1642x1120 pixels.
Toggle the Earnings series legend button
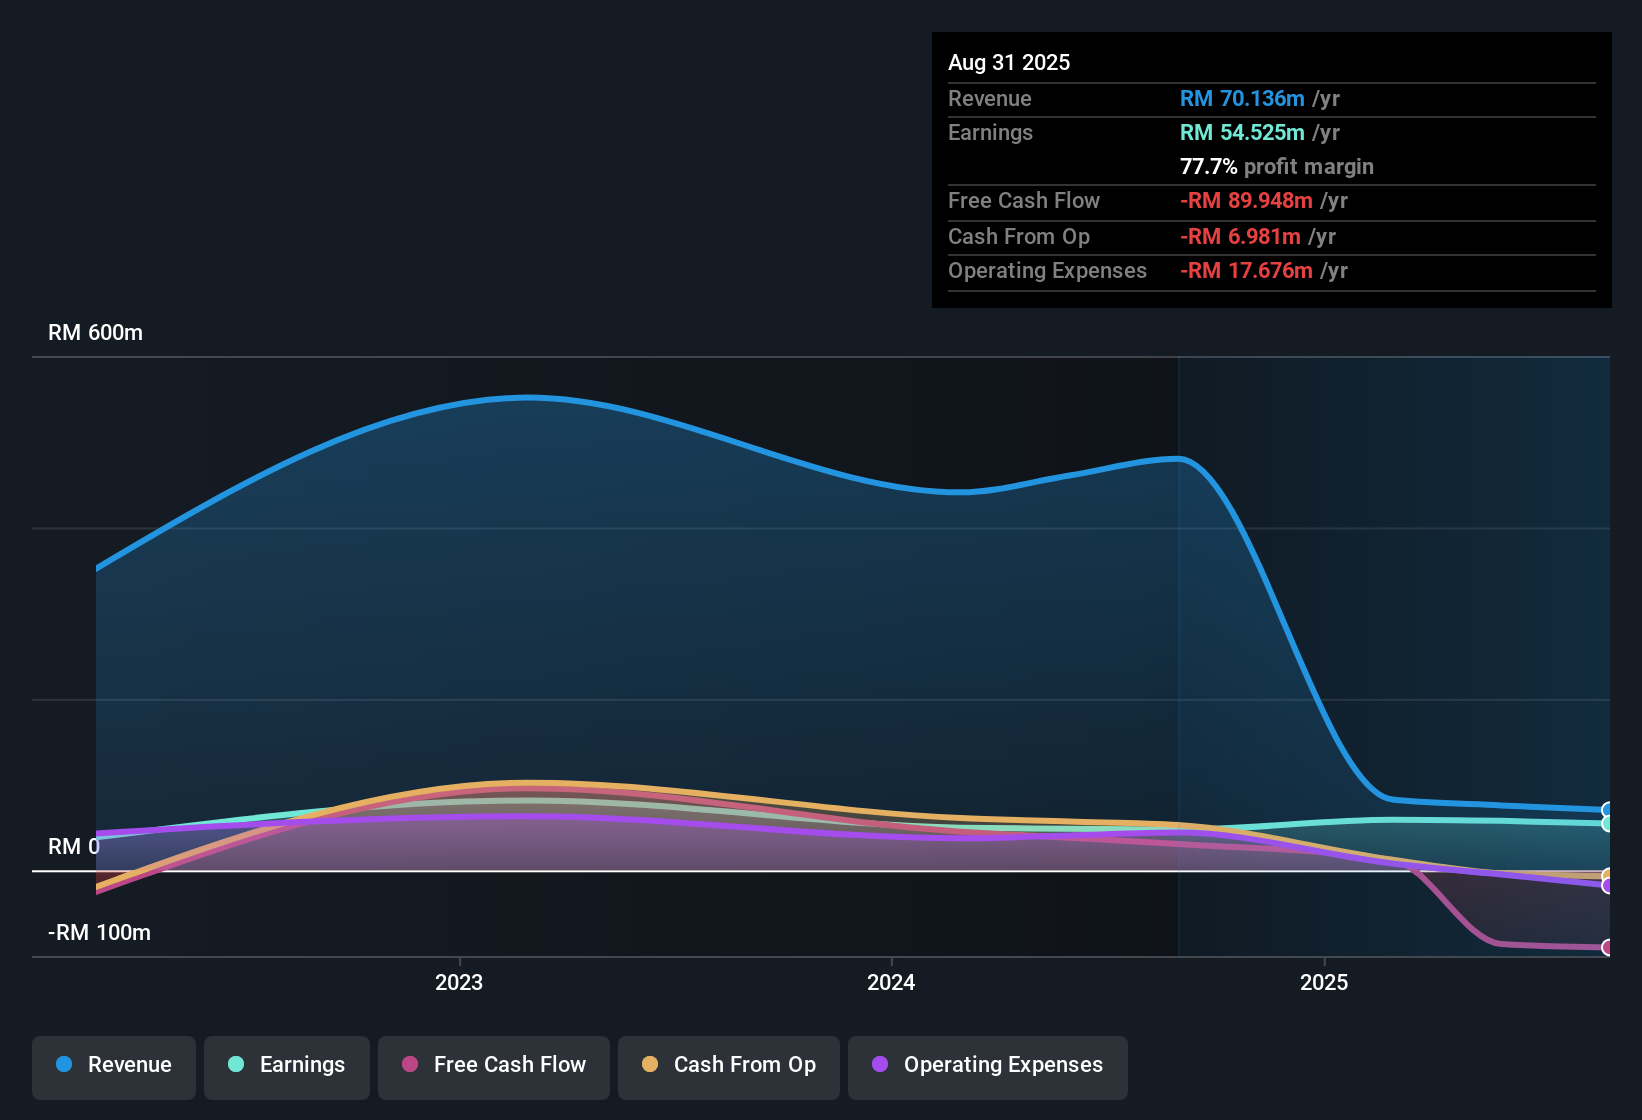287,1065
